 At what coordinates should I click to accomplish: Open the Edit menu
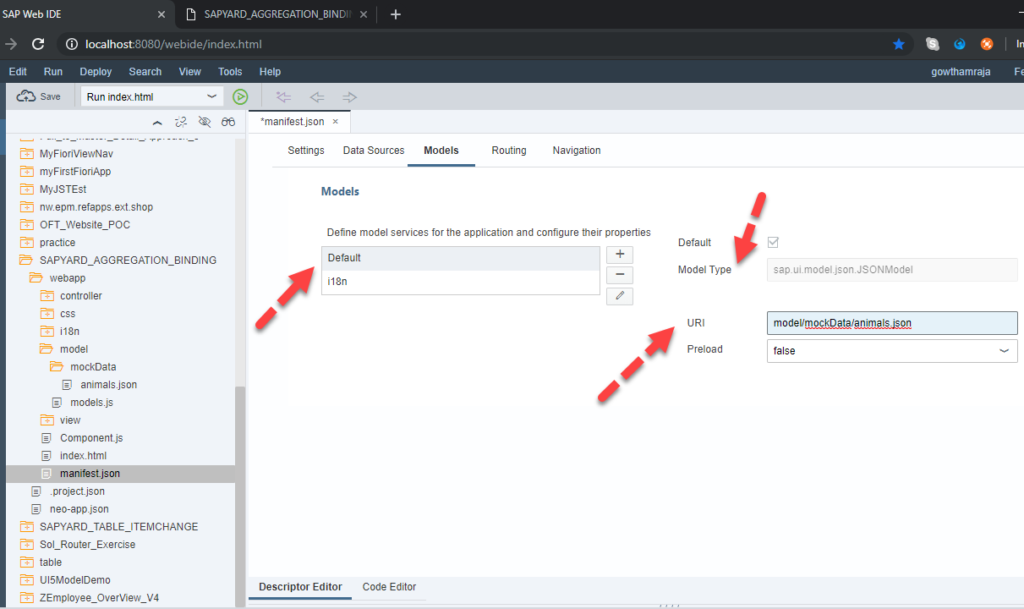pyautogui.click(x=18, y=72)
